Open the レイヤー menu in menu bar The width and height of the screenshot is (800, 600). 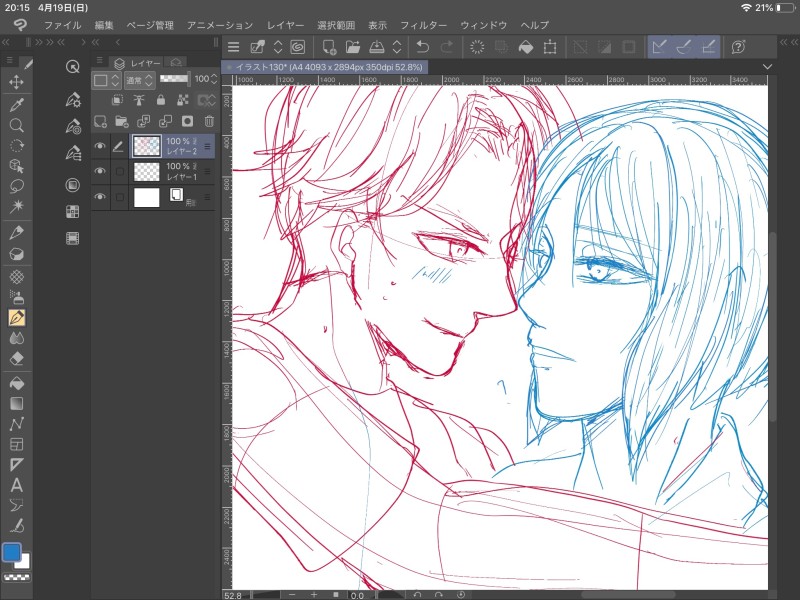[285, 25]
